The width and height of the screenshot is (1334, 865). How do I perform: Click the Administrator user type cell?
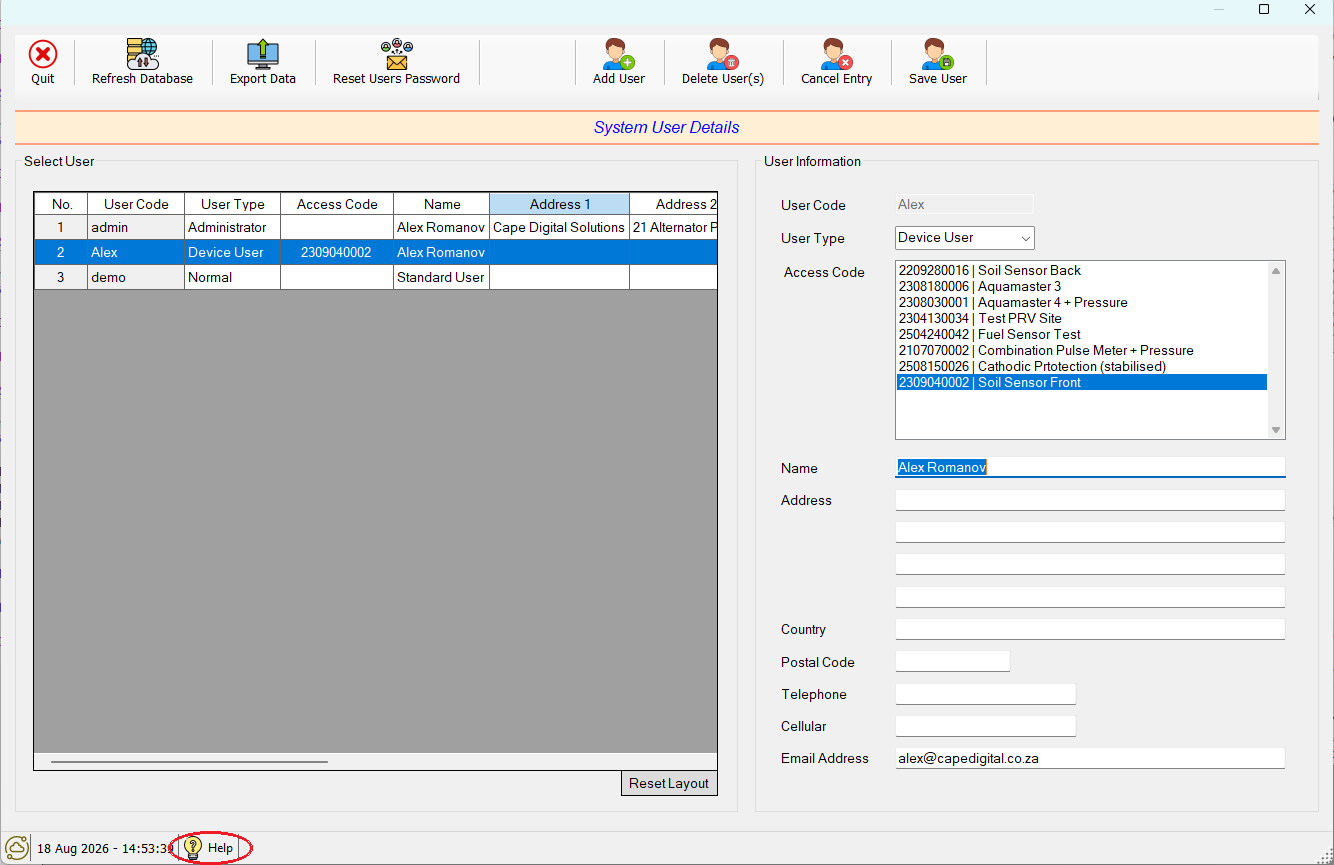pos(233,227)
